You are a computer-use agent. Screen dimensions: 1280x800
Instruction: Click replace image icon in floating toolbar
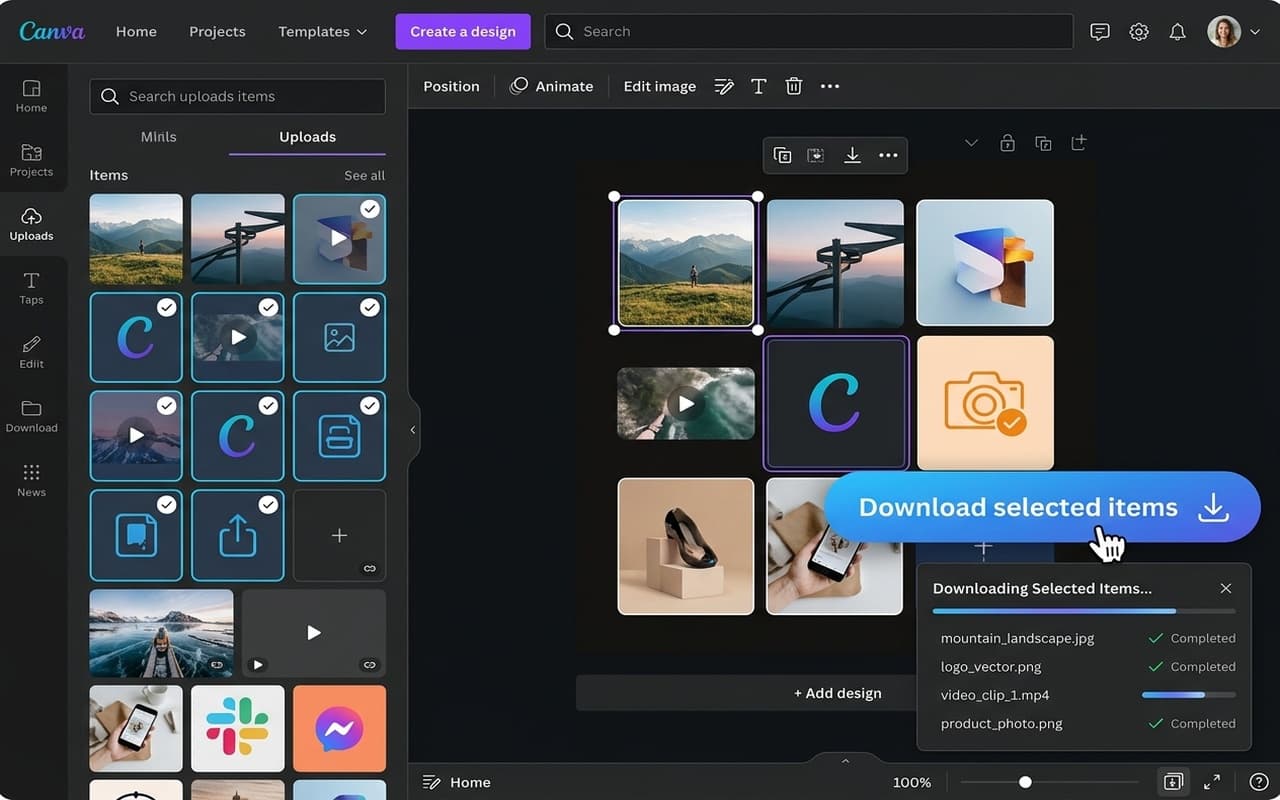[816, 156]
